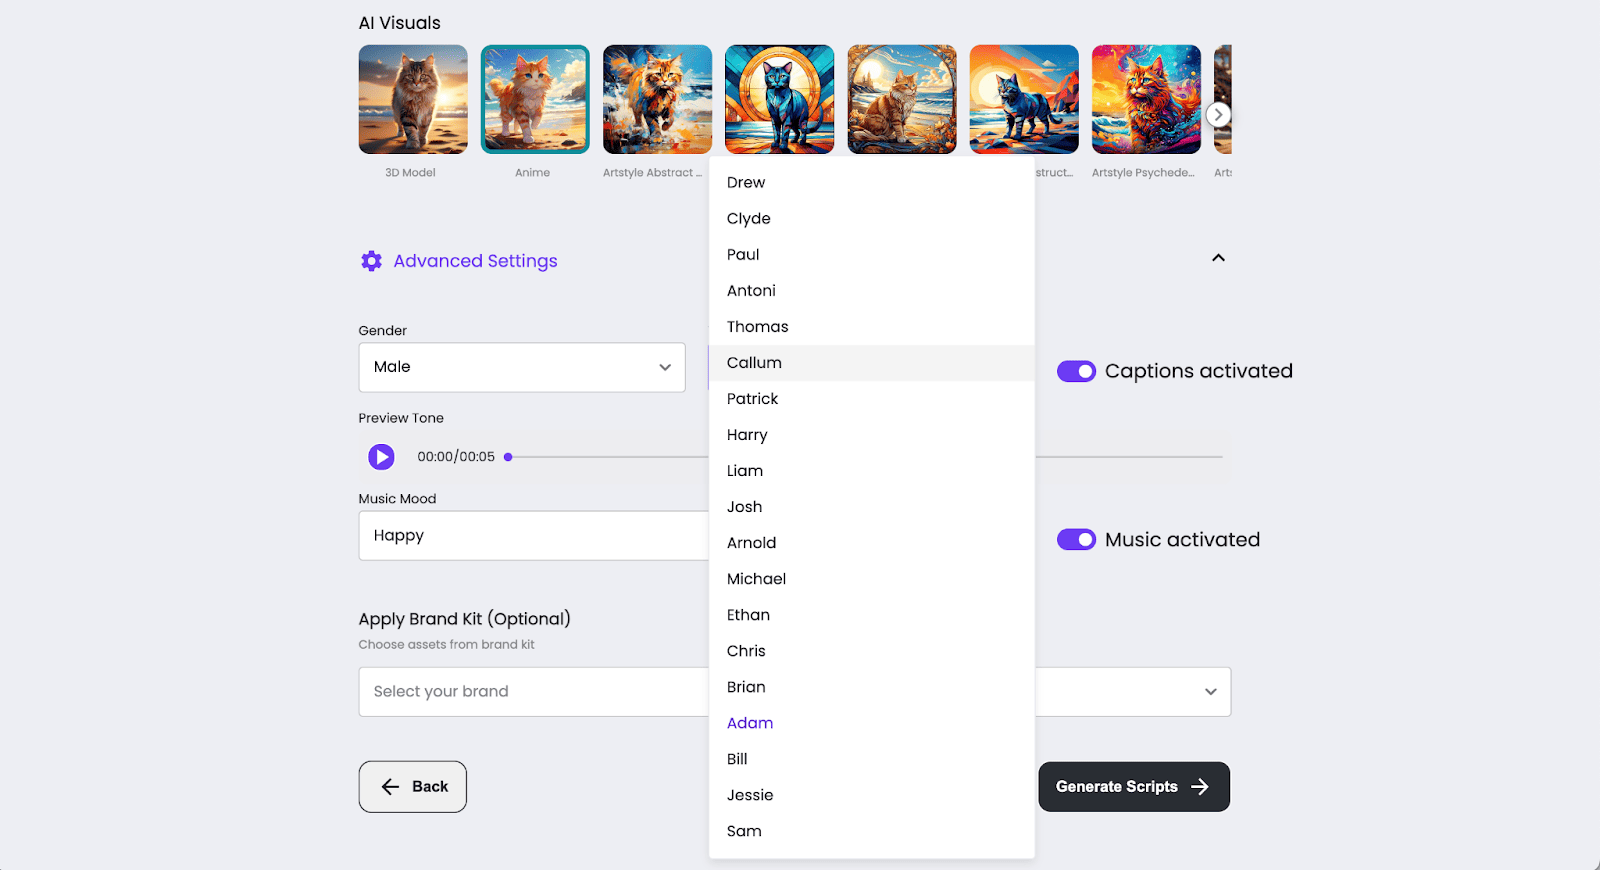Click the Advanced Settings gear icon
This screenshot has width=1600, height=870.
pyautogui.click(x=371, y=261)
